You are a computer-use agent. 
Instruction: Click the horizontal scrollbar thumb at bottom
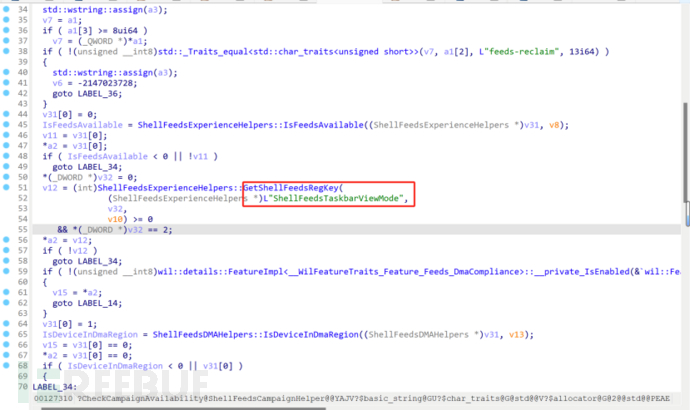tap(184, 408)
